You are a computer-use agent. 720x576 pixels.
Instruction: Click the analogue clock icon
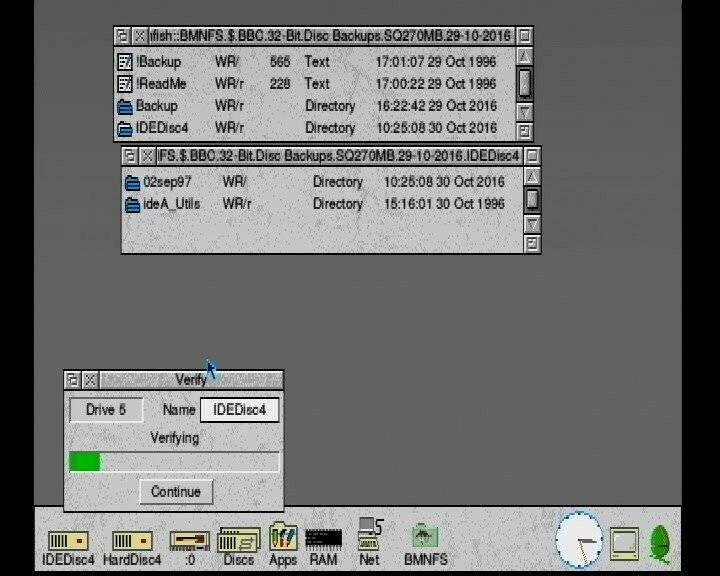pos(580,540)
